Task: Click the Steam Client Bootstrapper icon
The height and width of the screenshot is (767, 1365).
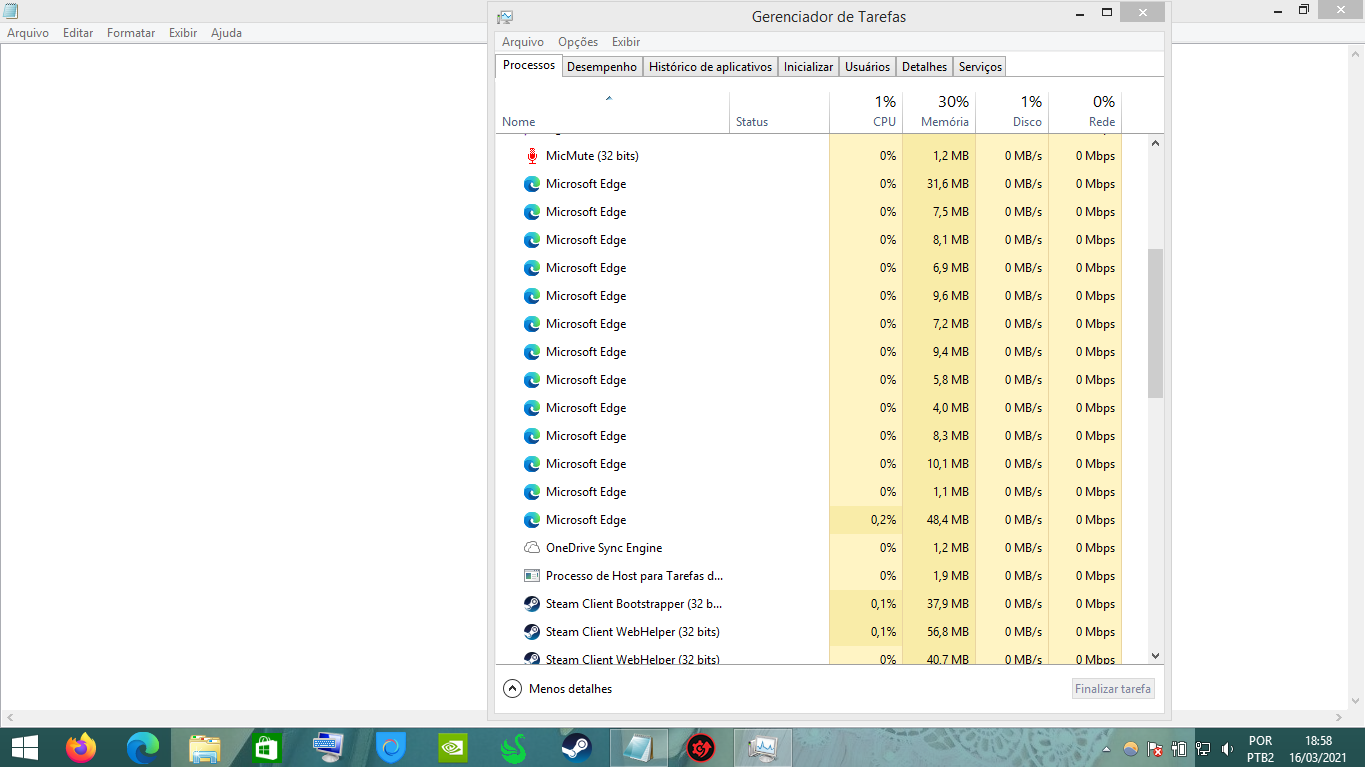Action: click(532, 604)
